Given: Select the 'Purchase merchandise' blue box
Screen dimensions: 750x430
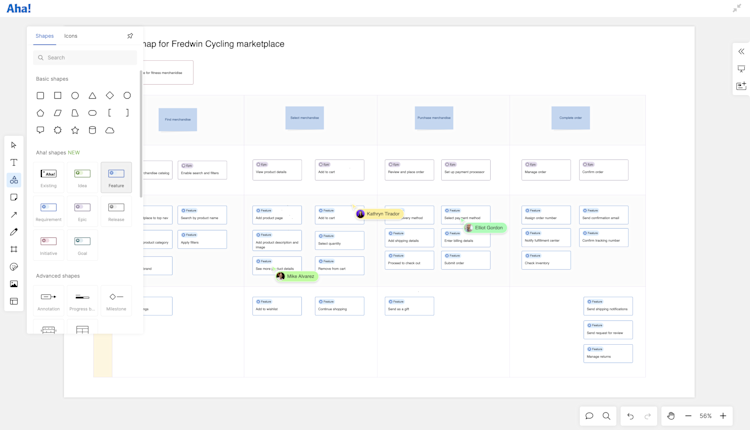Looking at the screenshot, I should click(x=434, y=118).
